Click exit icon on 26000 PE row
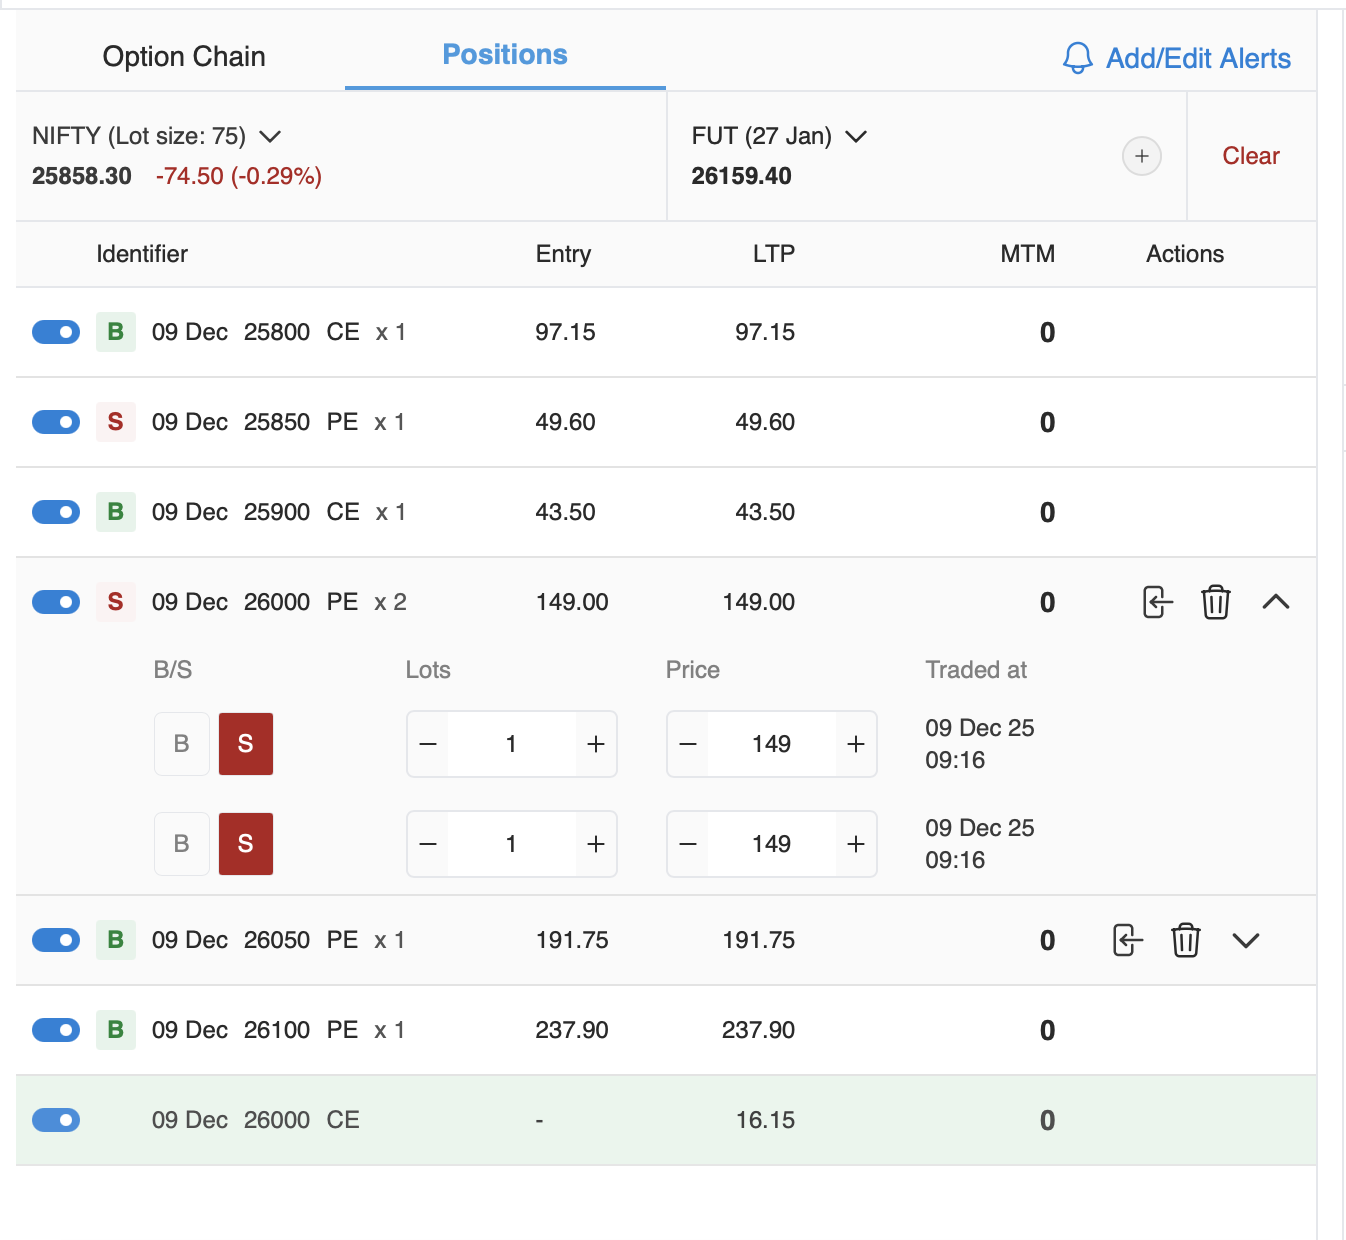 click(1156, 602)
